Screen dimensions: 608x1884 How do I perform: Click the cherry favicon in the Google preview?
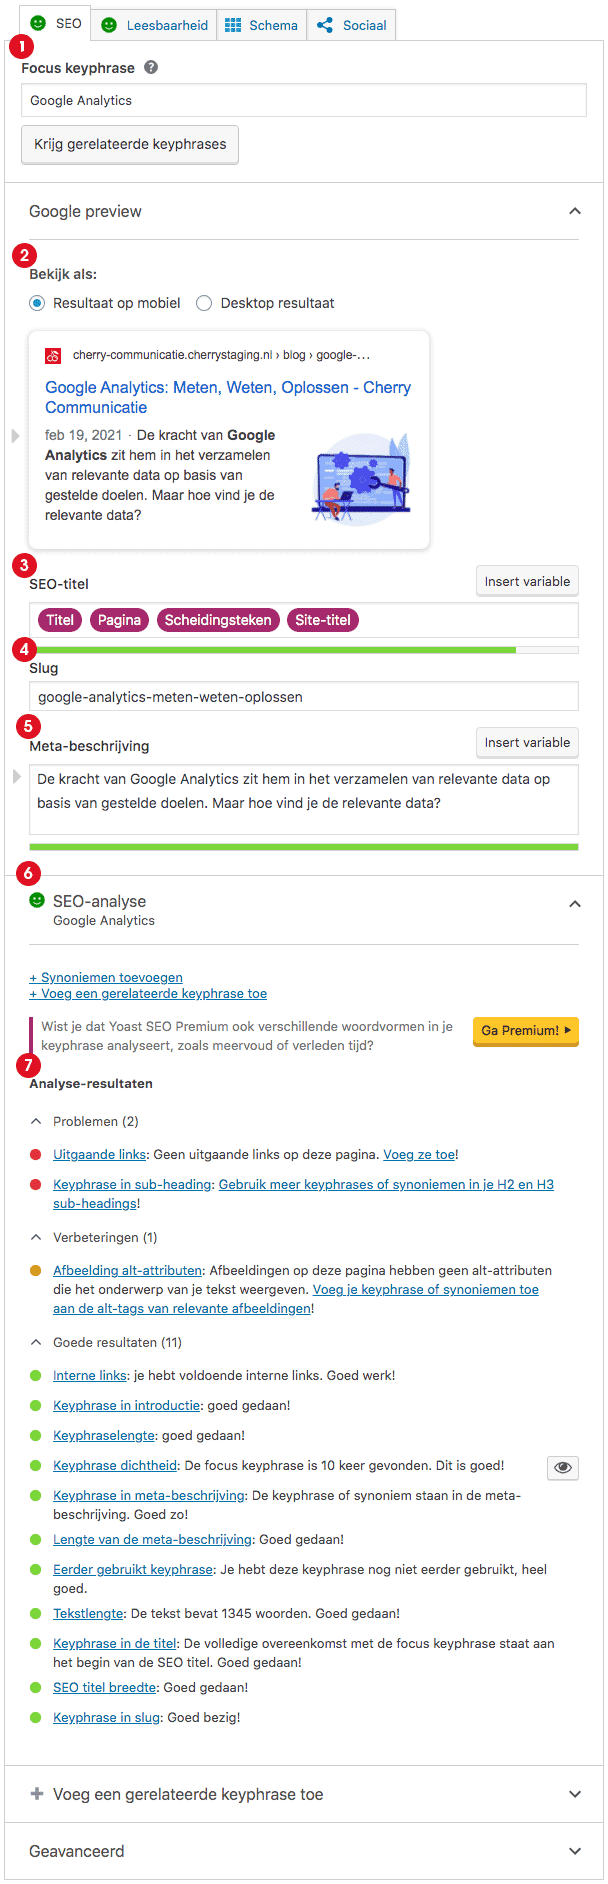(x=53, y=355)
